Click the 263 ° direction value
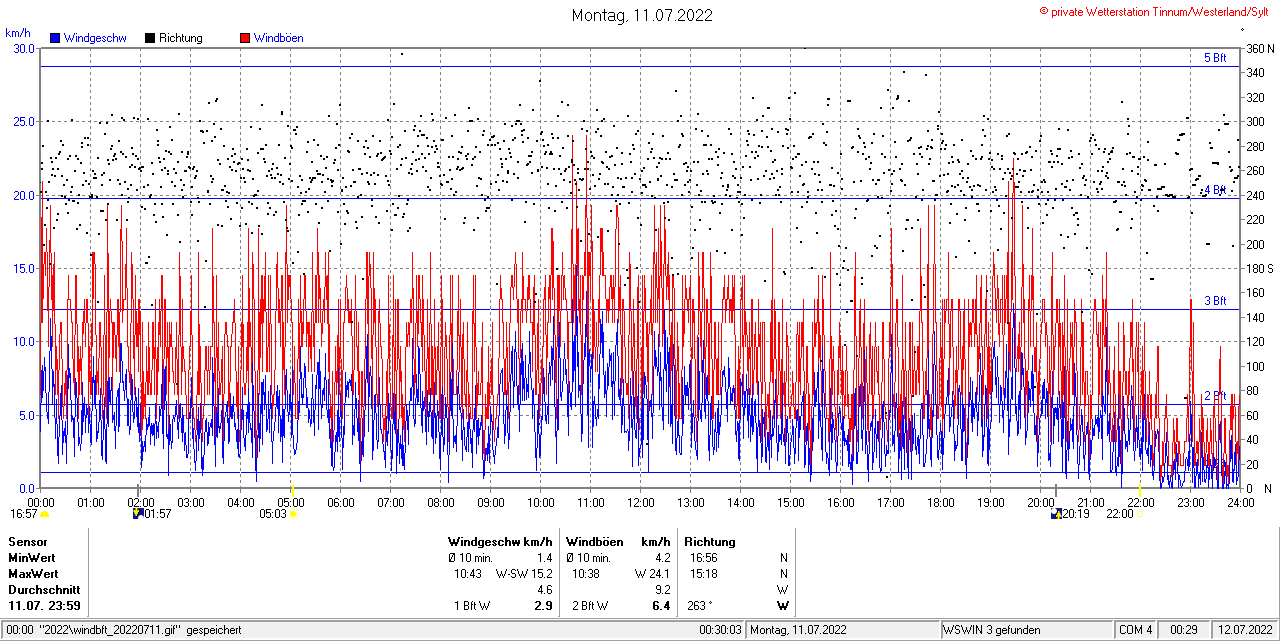This screenshot has height=641, width=1280. click(x=699, y=606)
